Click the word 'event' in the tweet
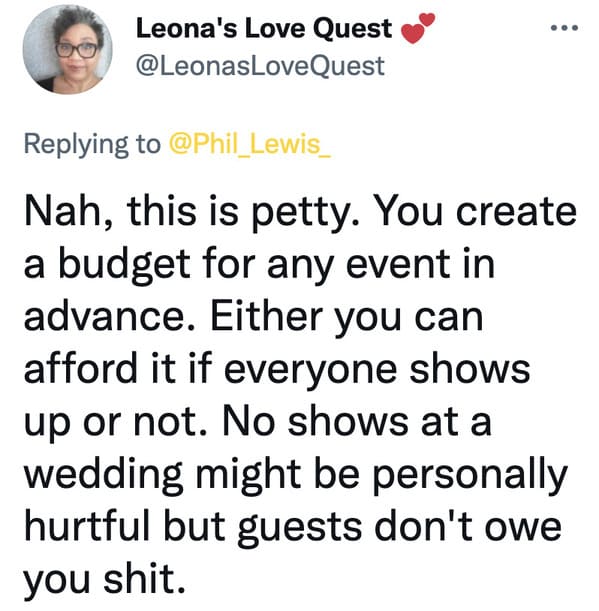This screenshot has width=599, height=611. coord(398,265)
